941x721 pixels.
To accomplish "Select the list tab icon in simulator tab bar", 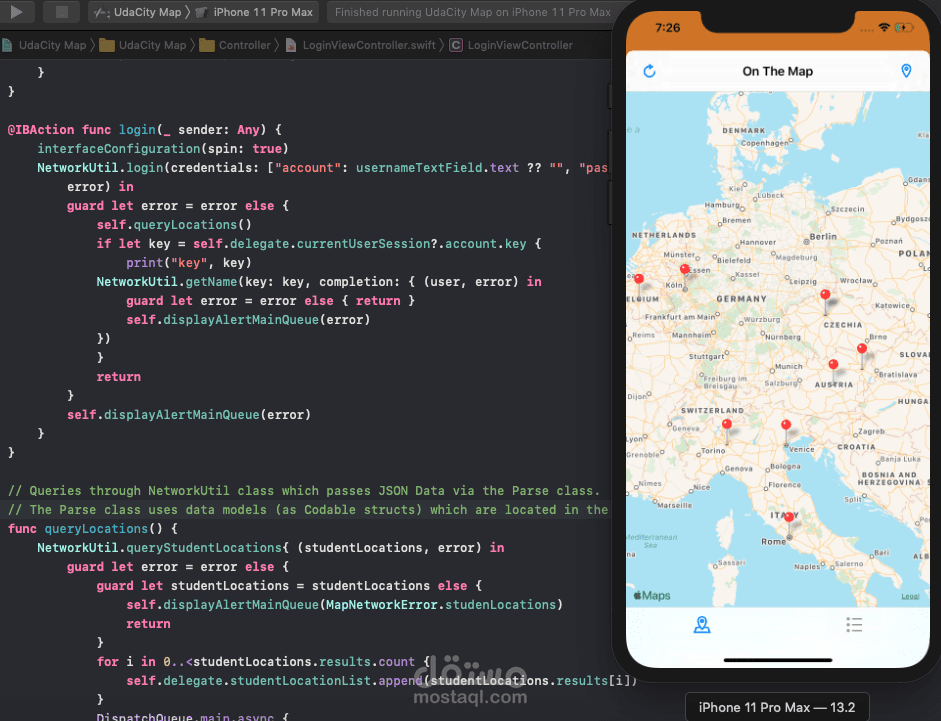I will (x=854, y=625).
